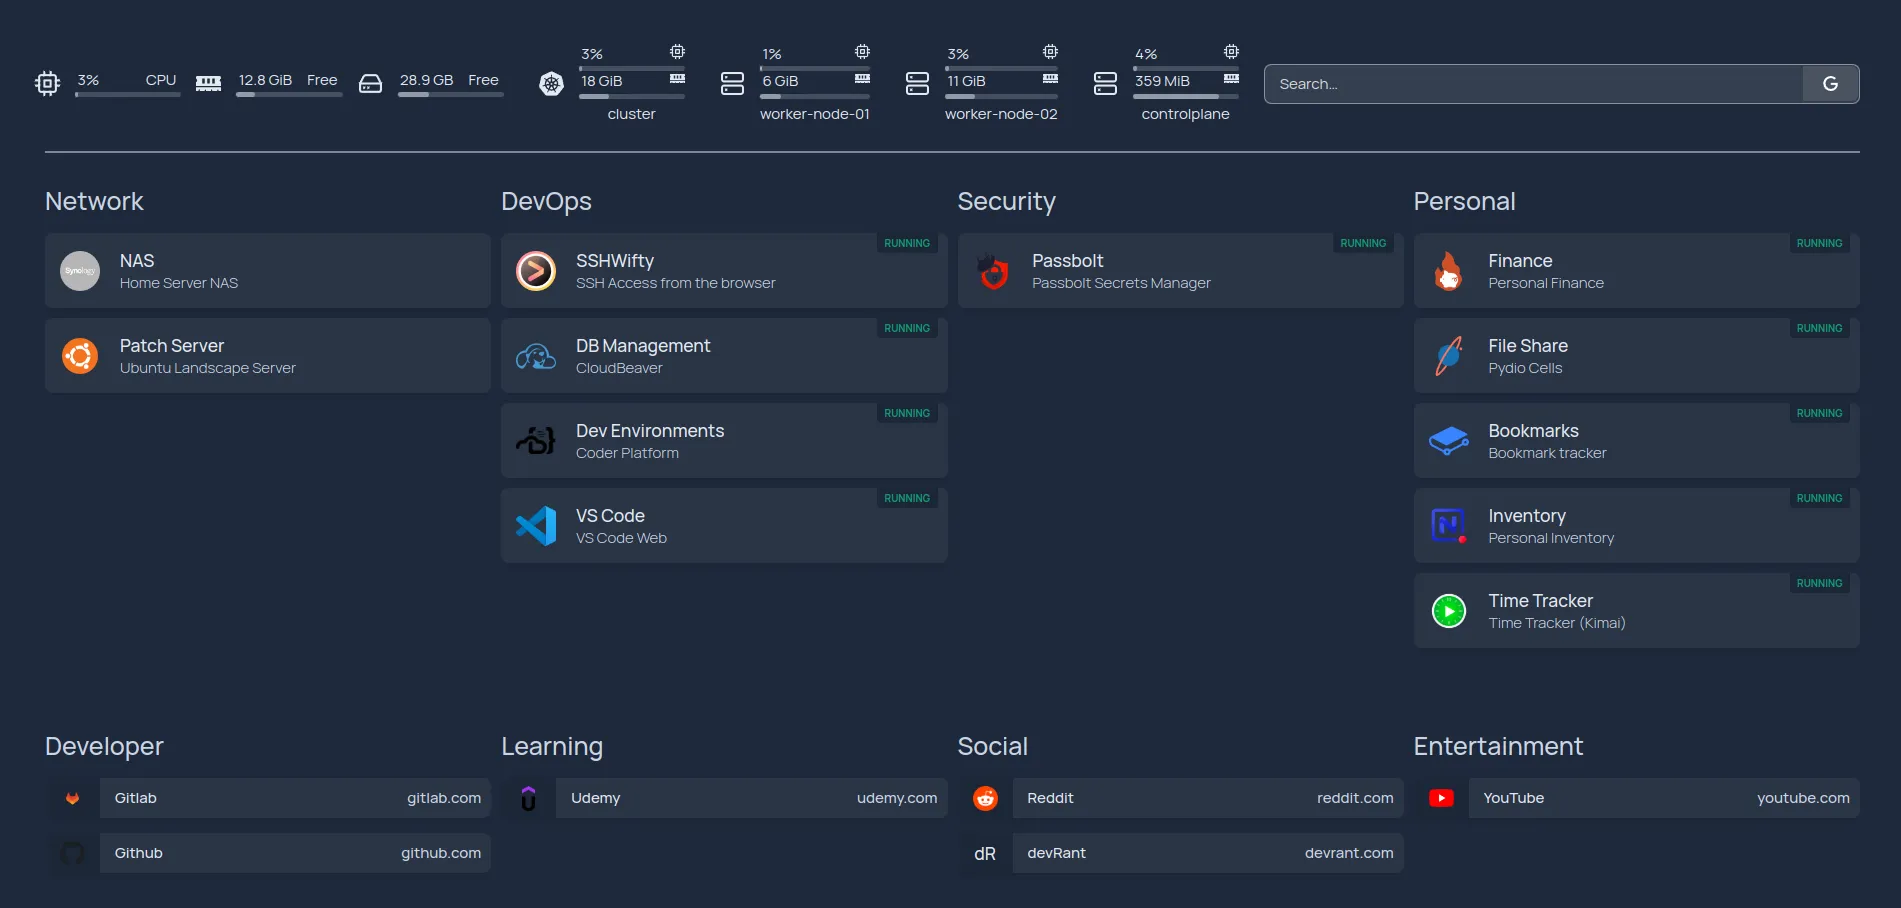The height and width of the screenshot is (908, 1901).
Task: Click the YouTube play icon
Action: point(1441,798)
